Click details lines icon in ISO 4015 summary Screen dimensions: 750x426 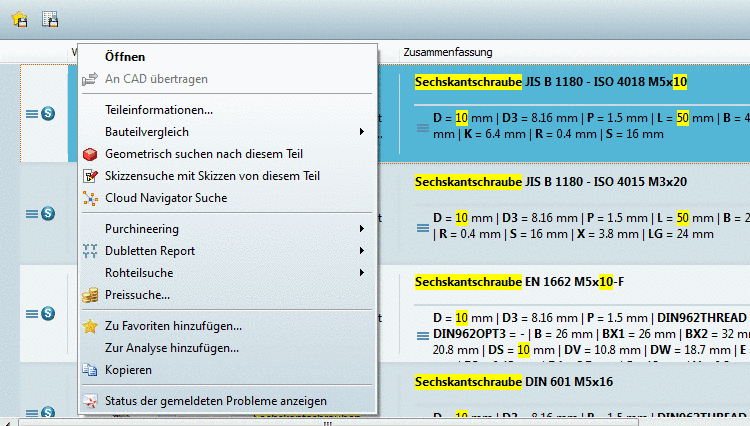tap(423, 228)
